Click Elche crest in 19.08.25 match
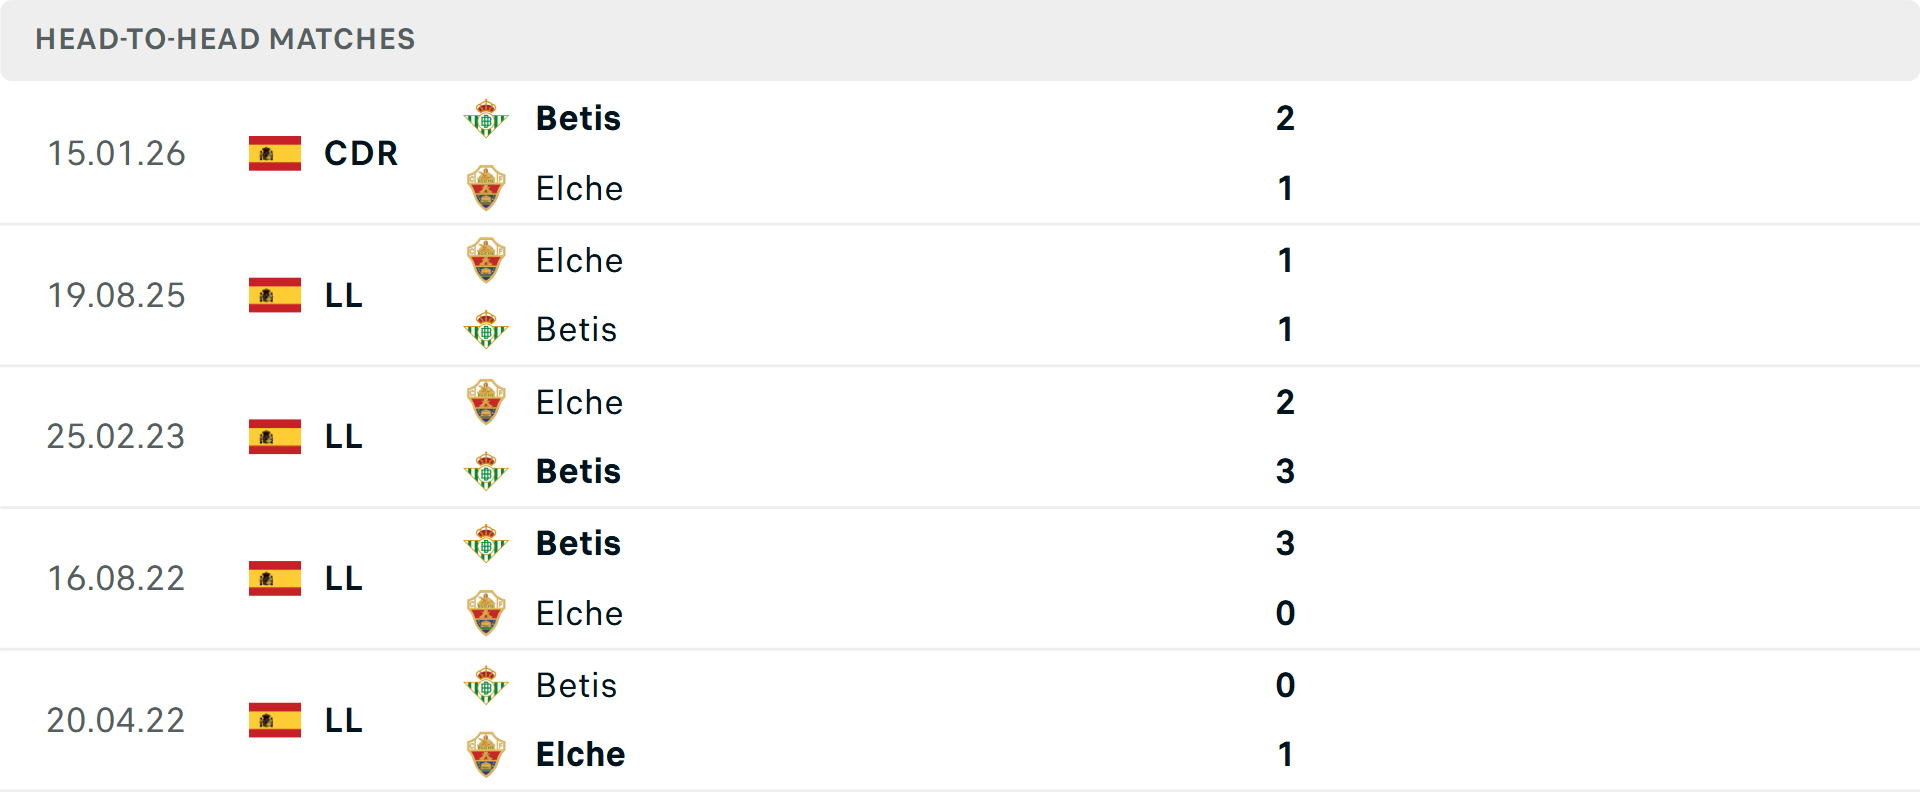Image resolution: width=1920 pixels, height=792 pixels. click(486, 260)
